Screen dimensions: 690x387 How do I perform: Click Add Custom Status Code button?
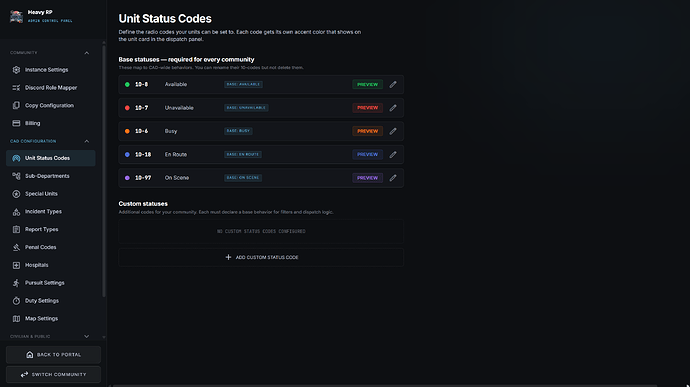261,257
